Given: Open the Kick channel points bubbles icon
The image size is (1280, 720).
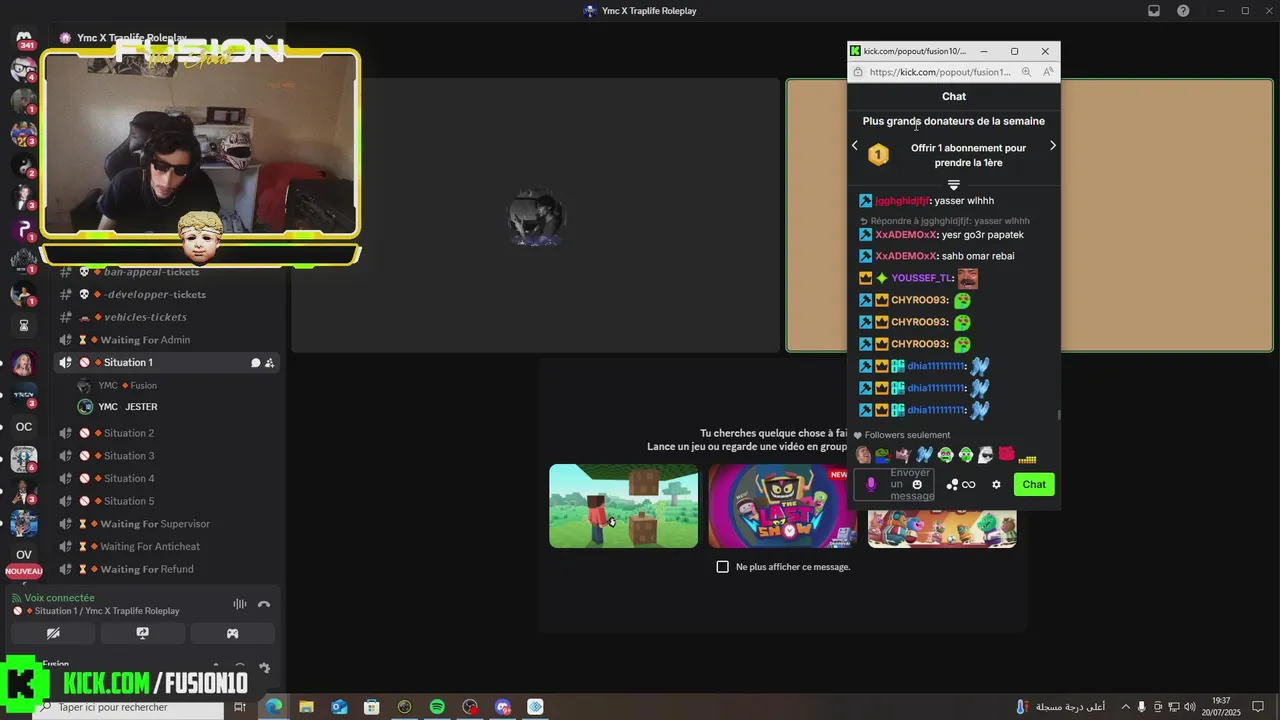Looking at the screenshot, I should 952,485.
